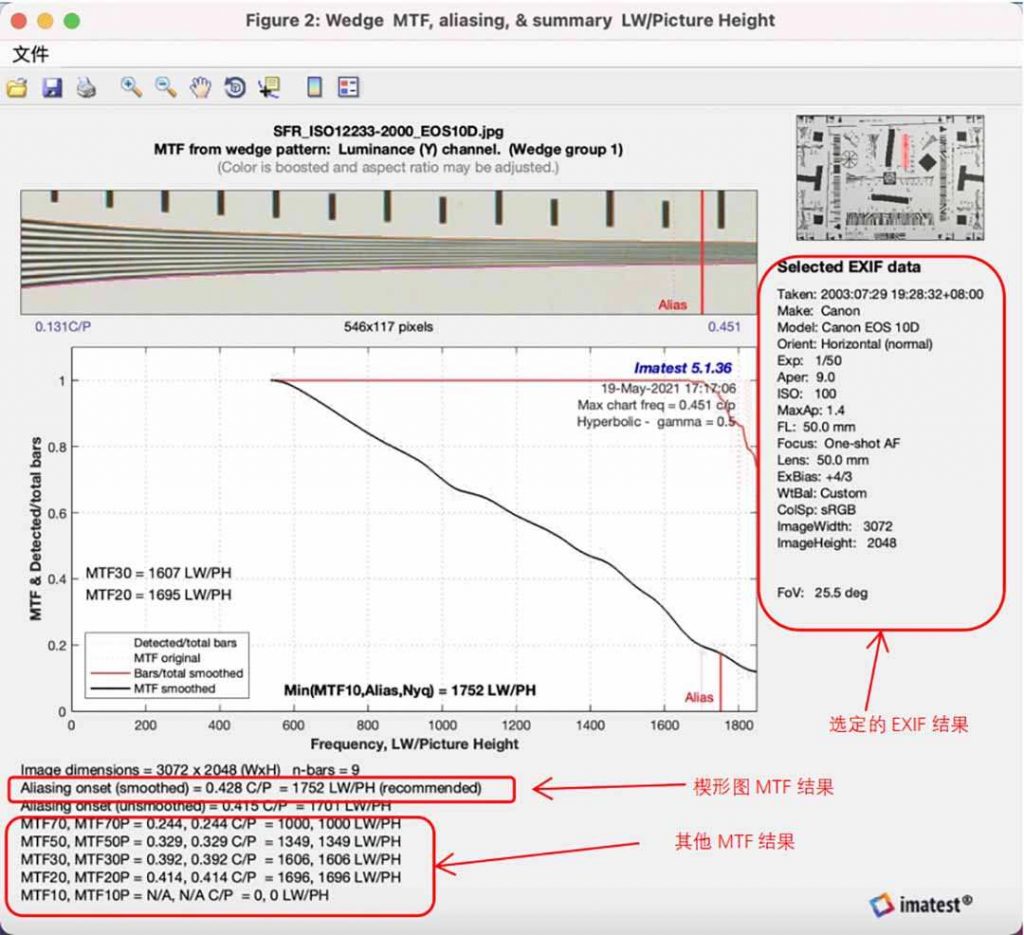Select the Data Cursor tool
Screen dimensions: 1024x935
(x=269, y=87)
